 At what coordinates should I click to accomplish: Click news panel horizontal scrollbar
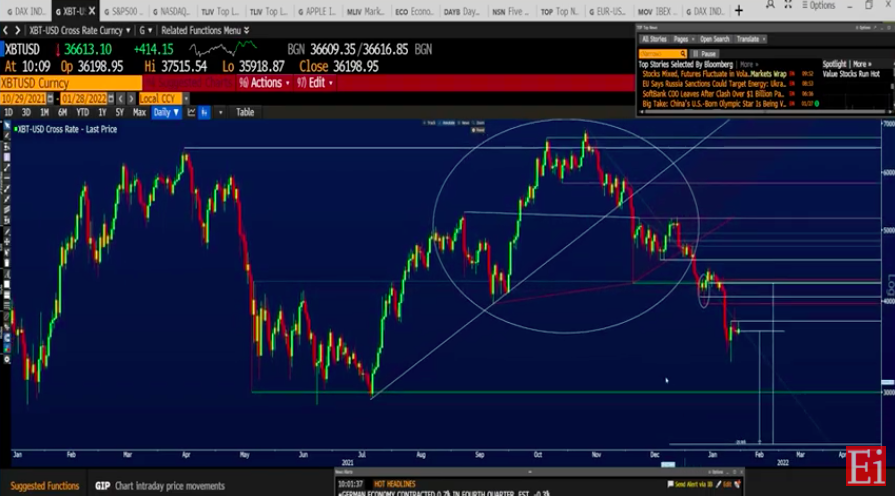pyautogui.click(x=764, y=112)
